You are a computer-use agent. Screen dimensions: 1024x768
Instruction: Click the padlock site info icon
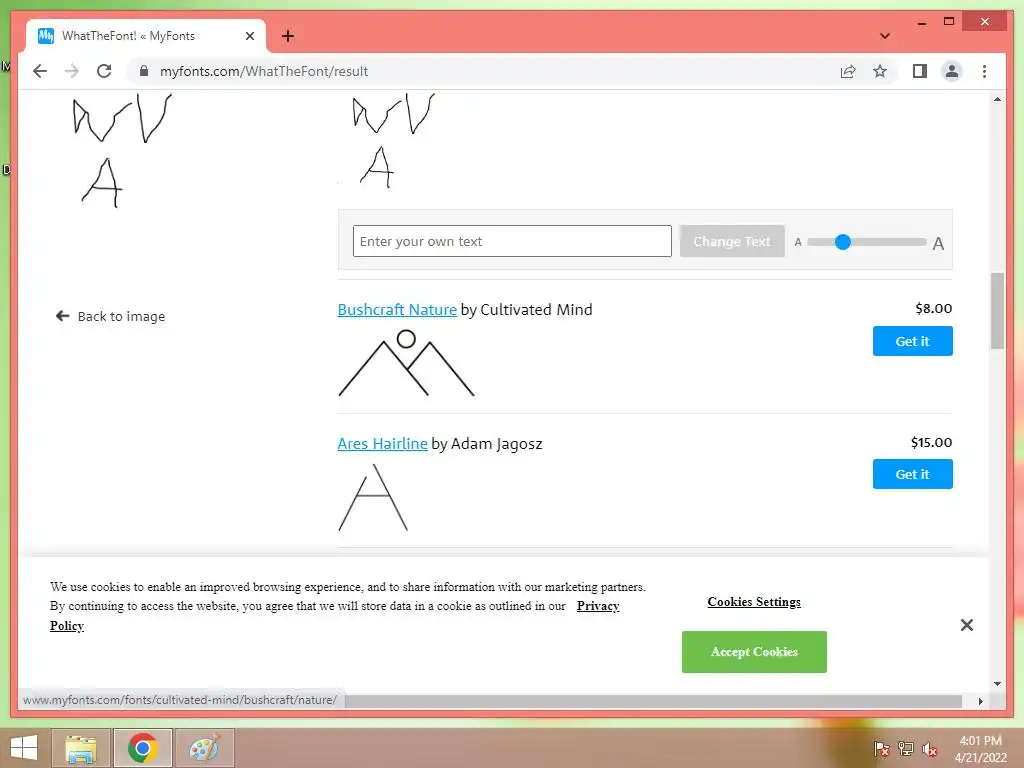(144, 71)
